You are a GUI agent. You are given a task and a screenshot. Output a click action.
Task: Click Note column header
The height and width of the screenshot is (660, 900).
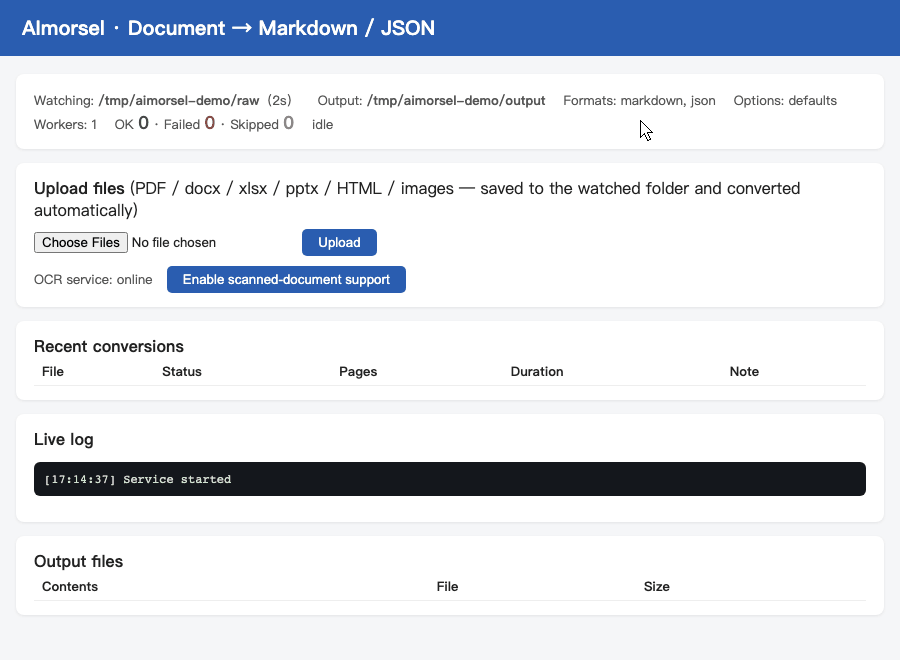744,372
